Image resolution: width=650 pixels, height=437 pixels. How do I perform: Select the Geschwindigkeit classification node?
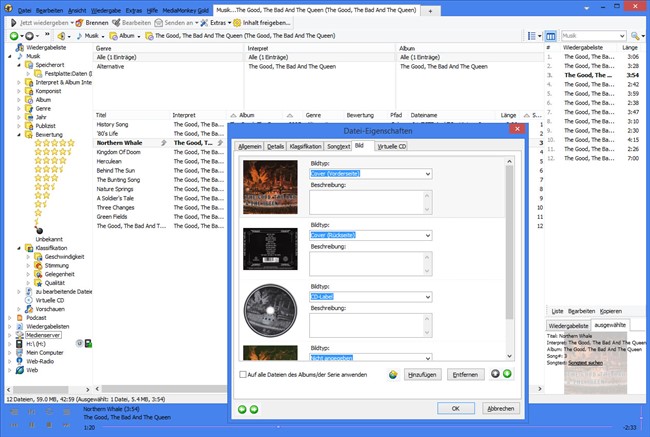point(64,257)
